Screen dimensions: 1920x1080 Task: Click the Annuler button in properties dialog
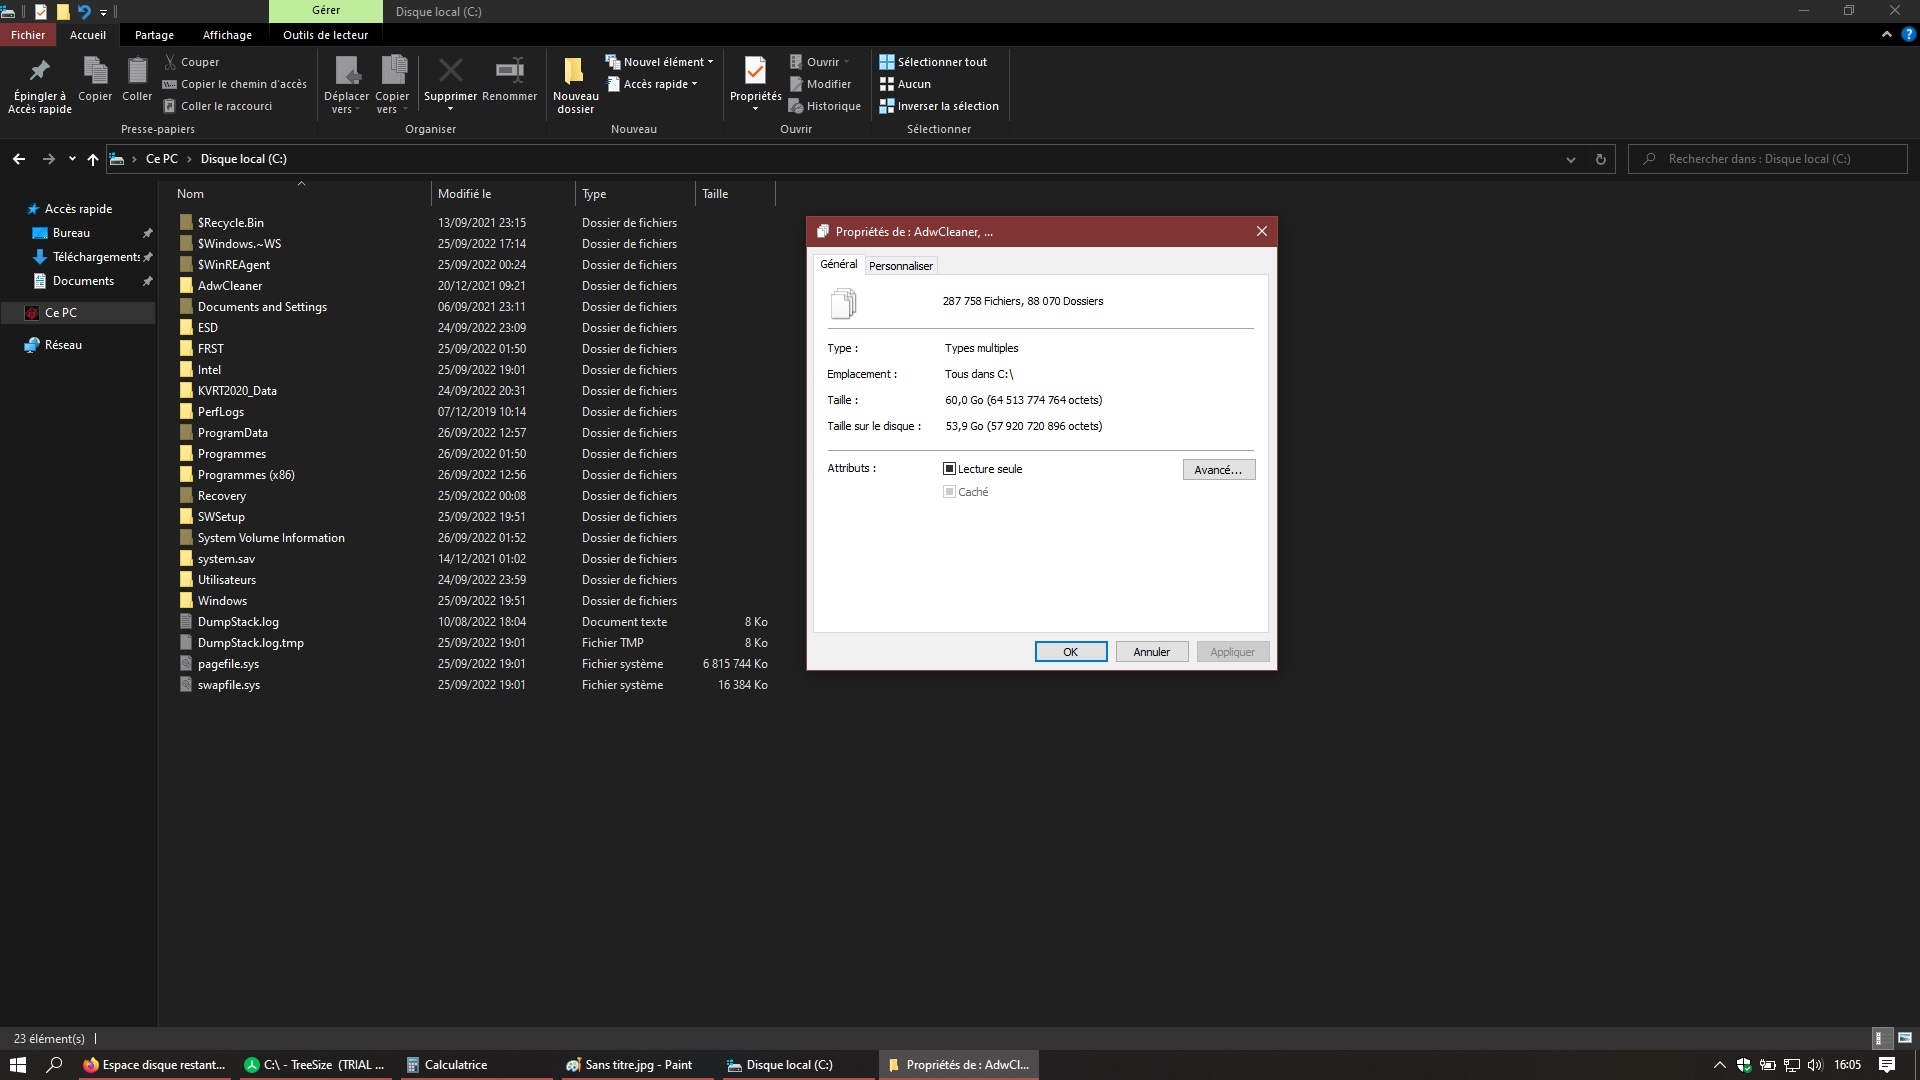pyautogui.click(x=1151, y=651)
